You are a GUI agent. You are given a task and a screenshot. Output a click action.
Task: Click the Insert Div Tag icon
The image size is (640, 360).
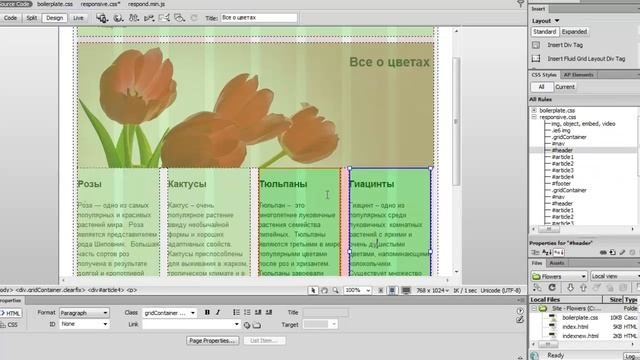(x=536, y=45)
